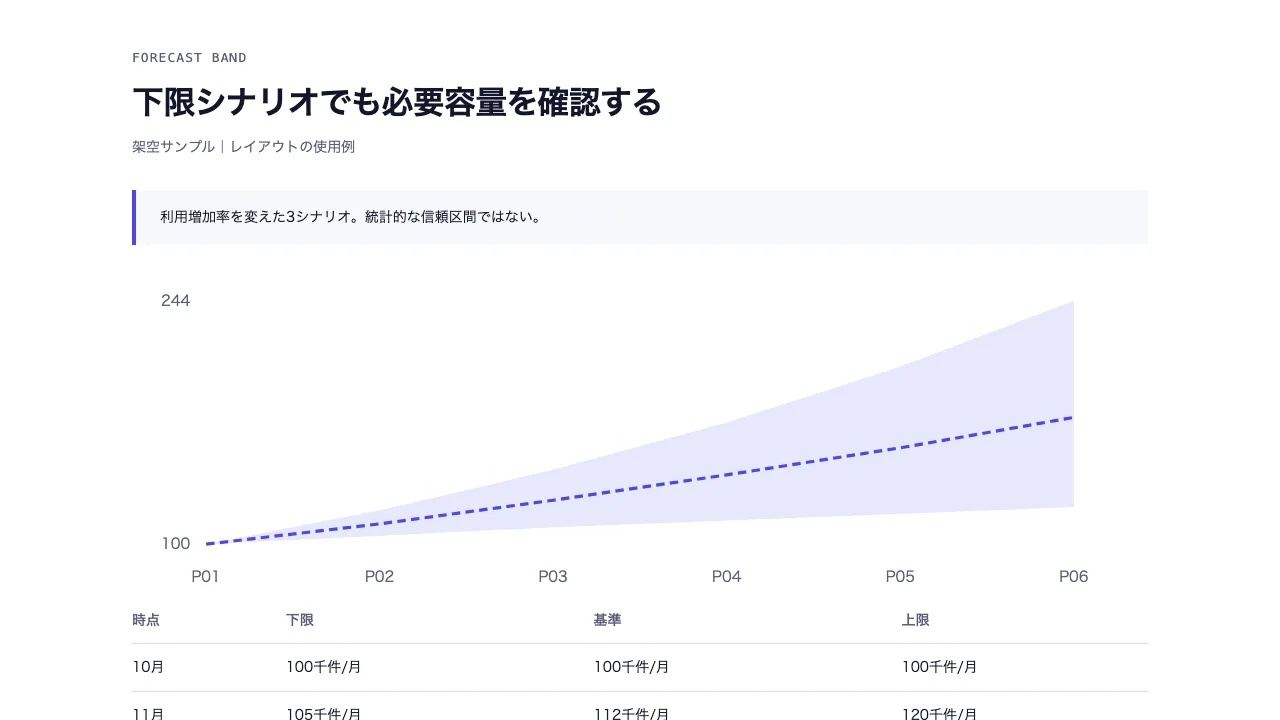Click the heading 下限シナリオでも必要容量を確認する

pyautogui.click(x=397, y=102)
